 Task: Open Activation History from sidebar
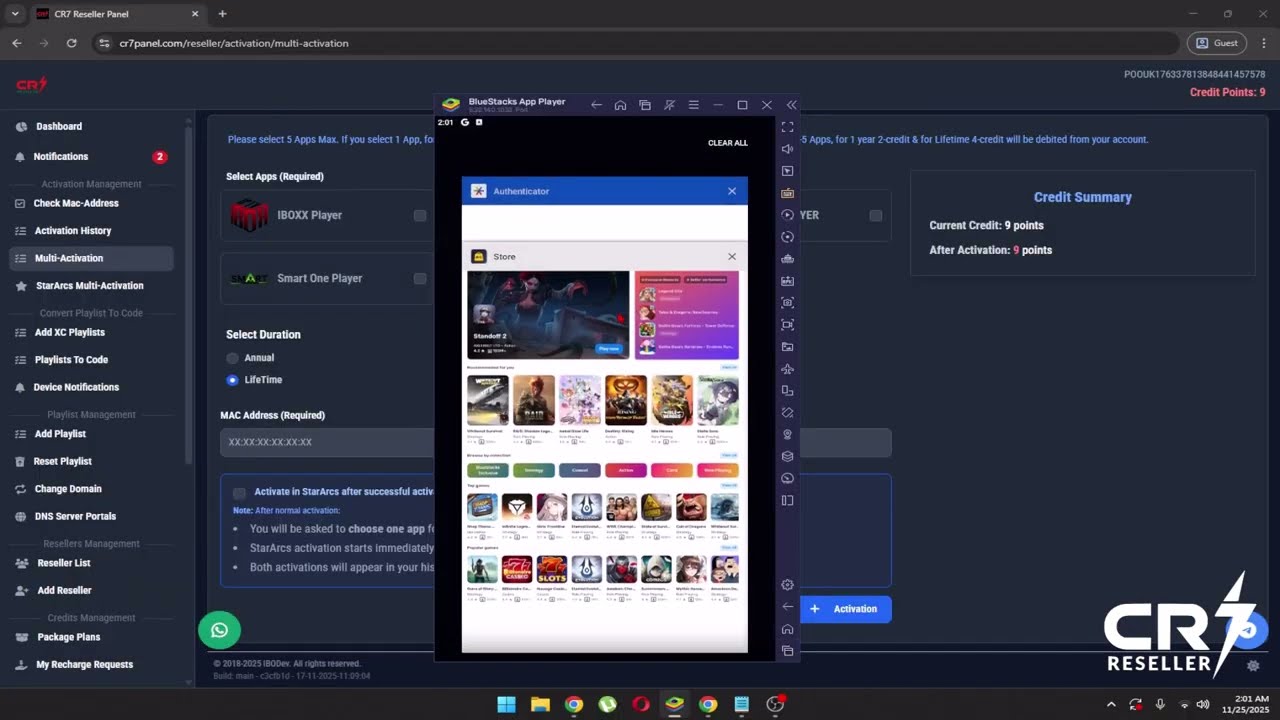[x=73, y=231]
